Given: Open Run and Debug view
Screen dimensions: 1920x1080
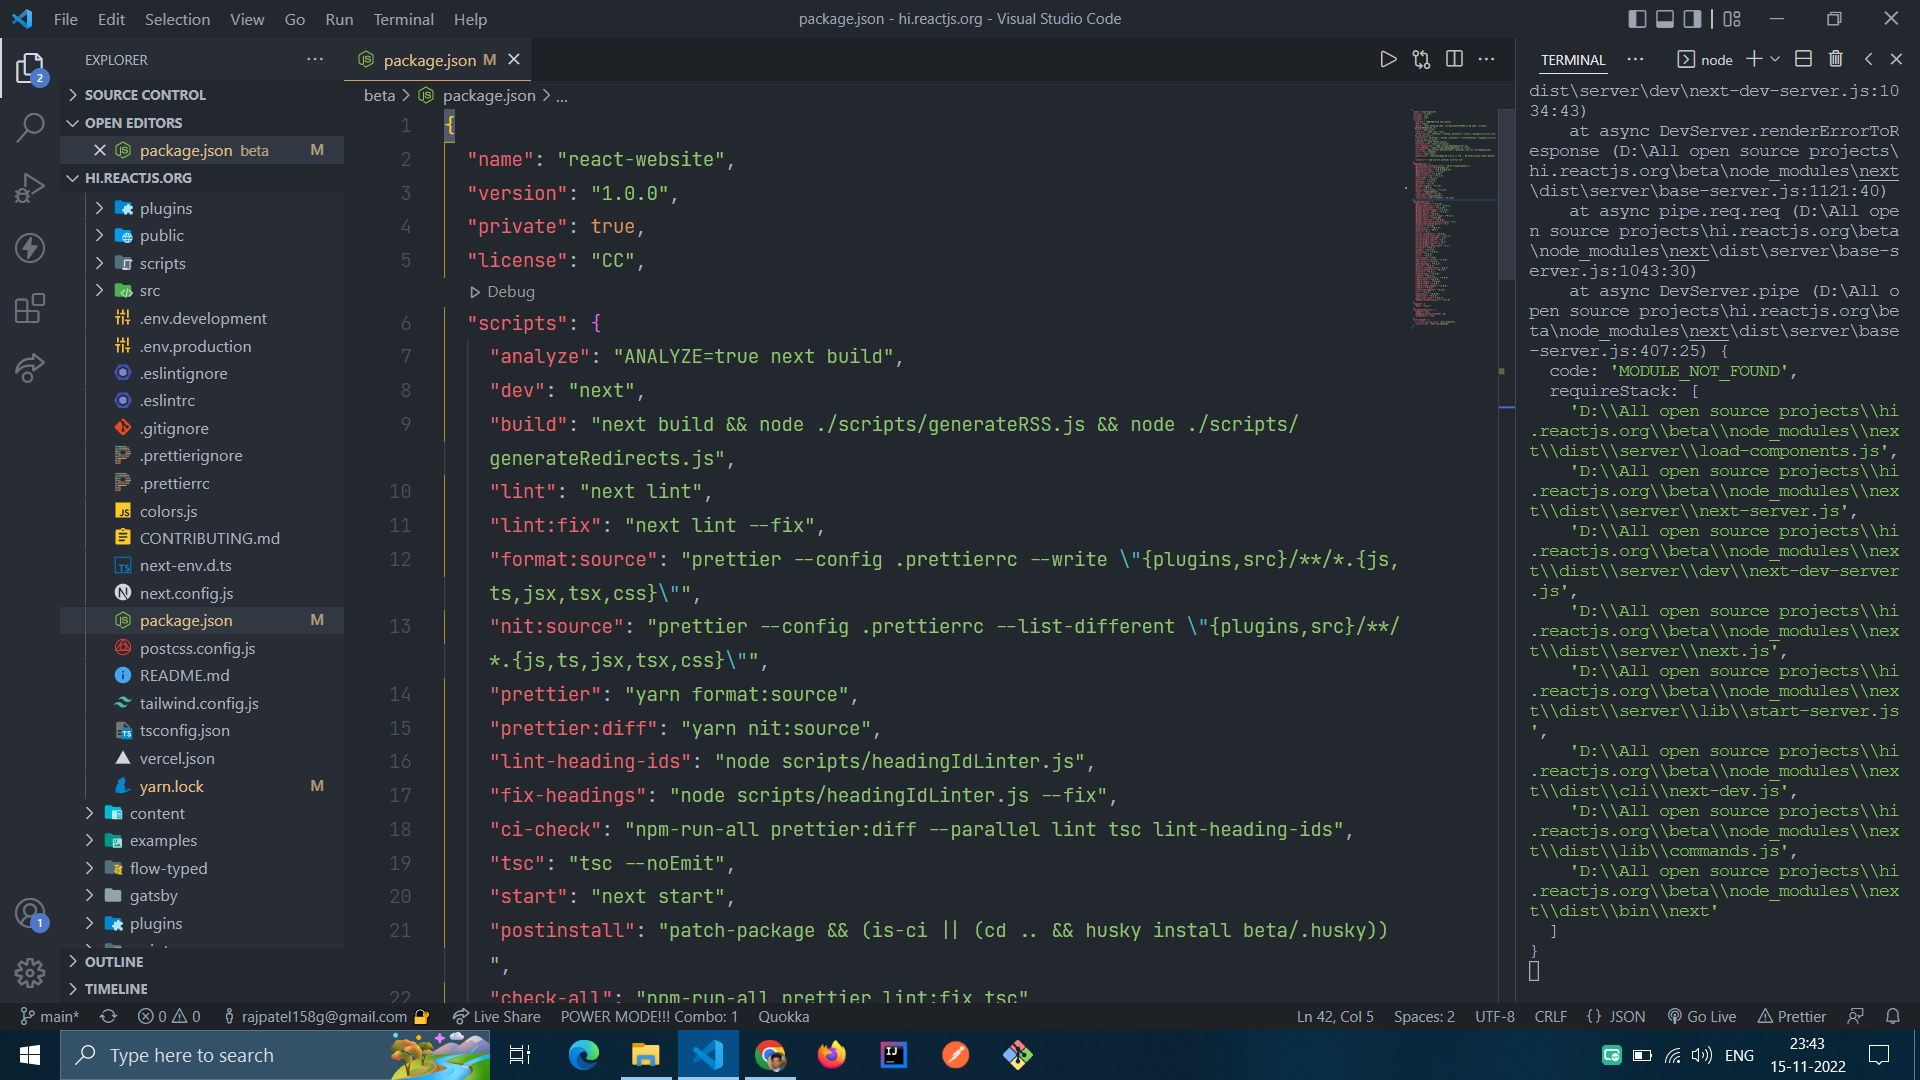Looking at the screenshot, I should coord(30,187).
